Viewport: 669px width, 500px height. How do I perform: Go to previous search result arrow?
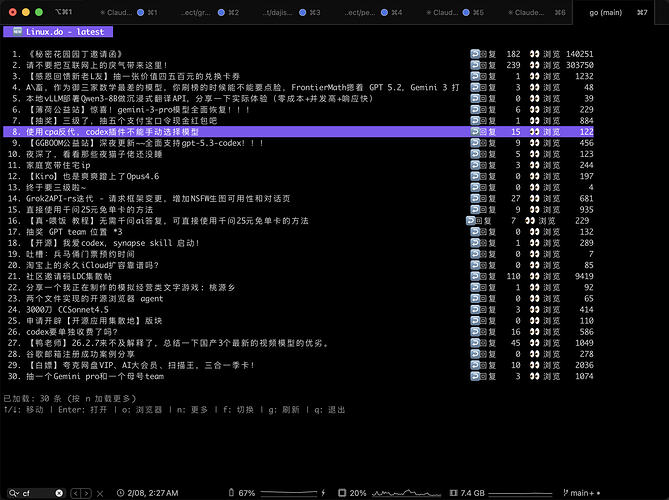click(76, 493)
